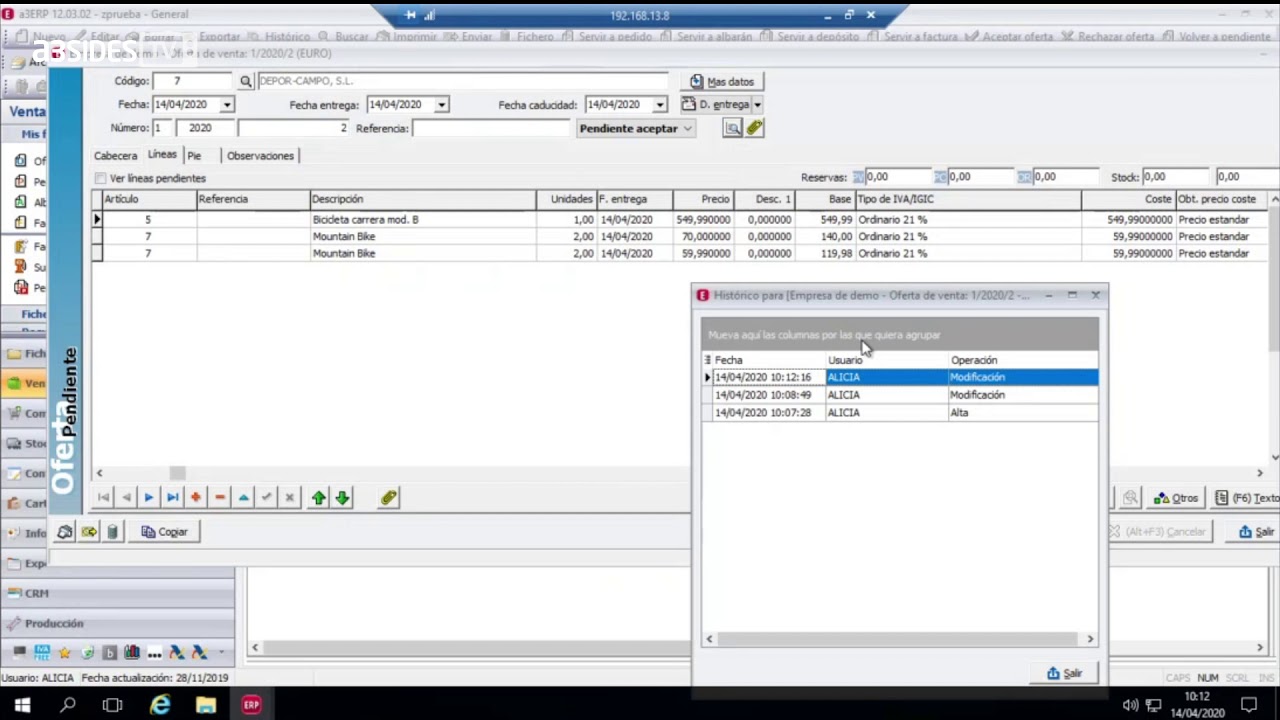Image resolution: width=1280 pixels, height=720 pixels.
Task: Go to next line record button
Action: coord(149,498)
